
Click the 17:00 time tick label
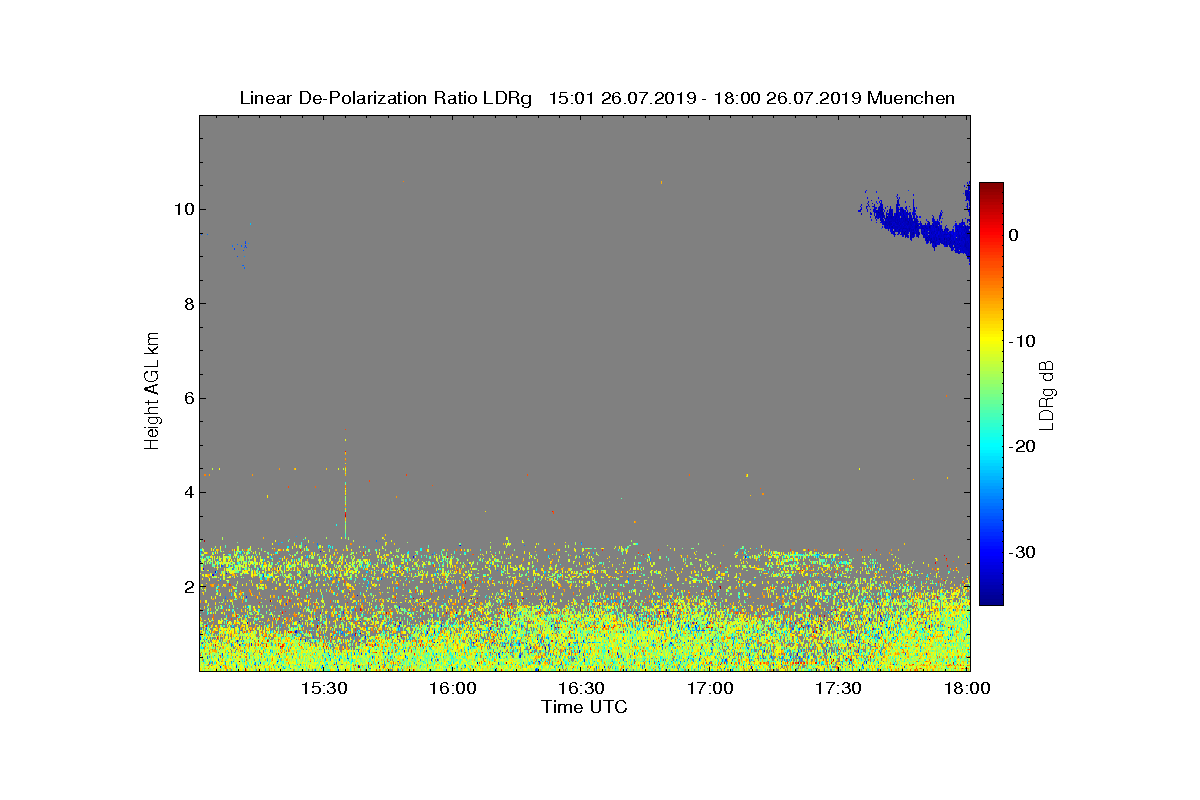point(710,688)
